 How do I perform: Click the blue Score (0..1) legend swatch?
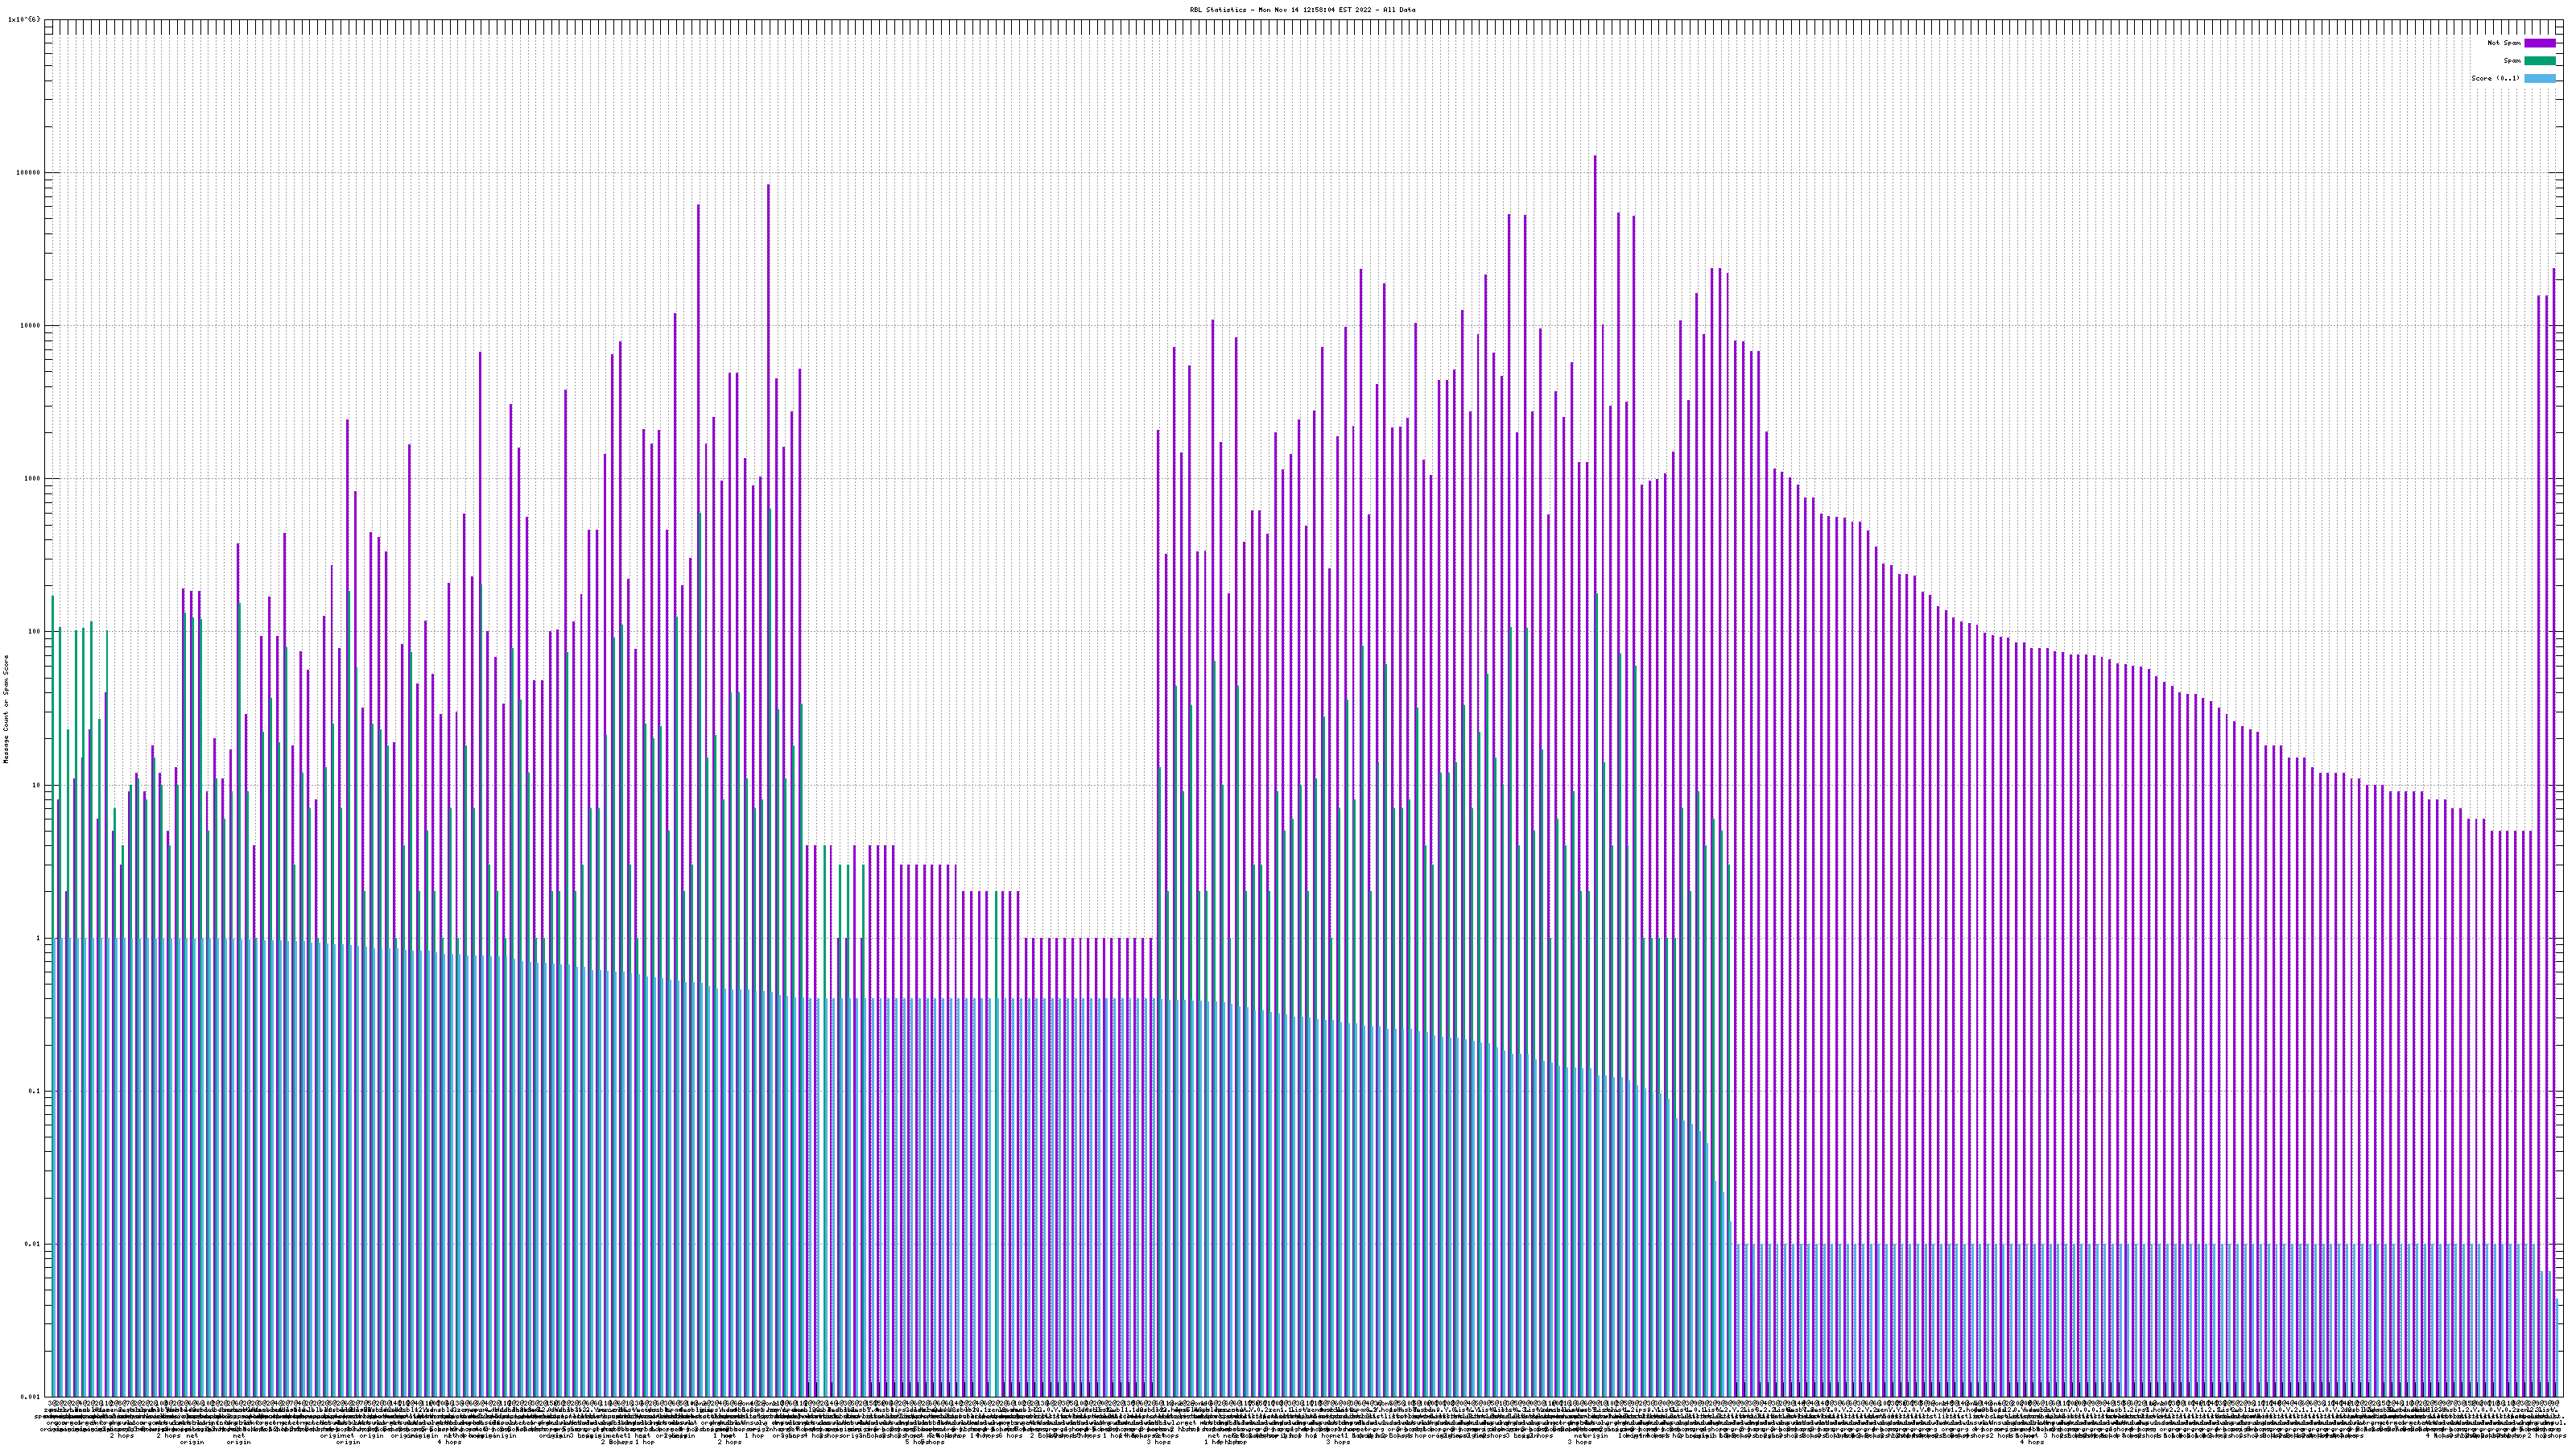click(2539, 78)
